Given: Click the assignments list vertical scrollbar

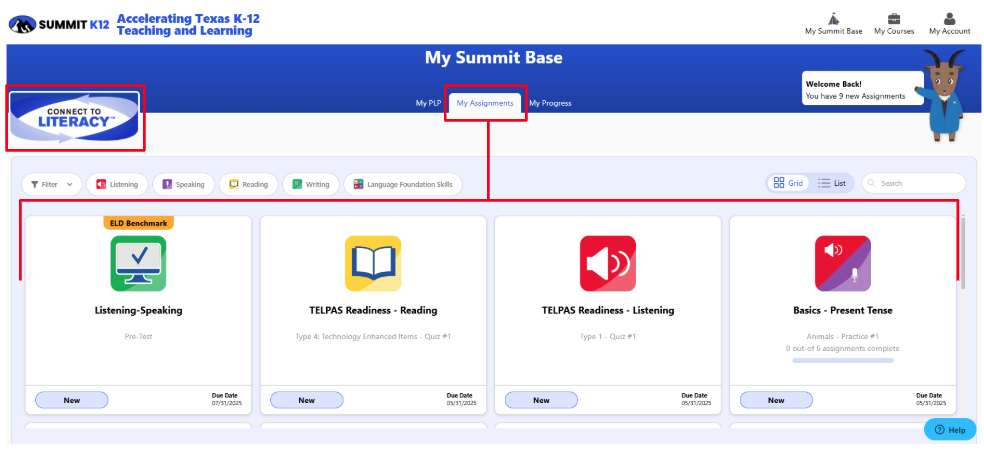Looking at the screenshot, I should pos(963,251).
